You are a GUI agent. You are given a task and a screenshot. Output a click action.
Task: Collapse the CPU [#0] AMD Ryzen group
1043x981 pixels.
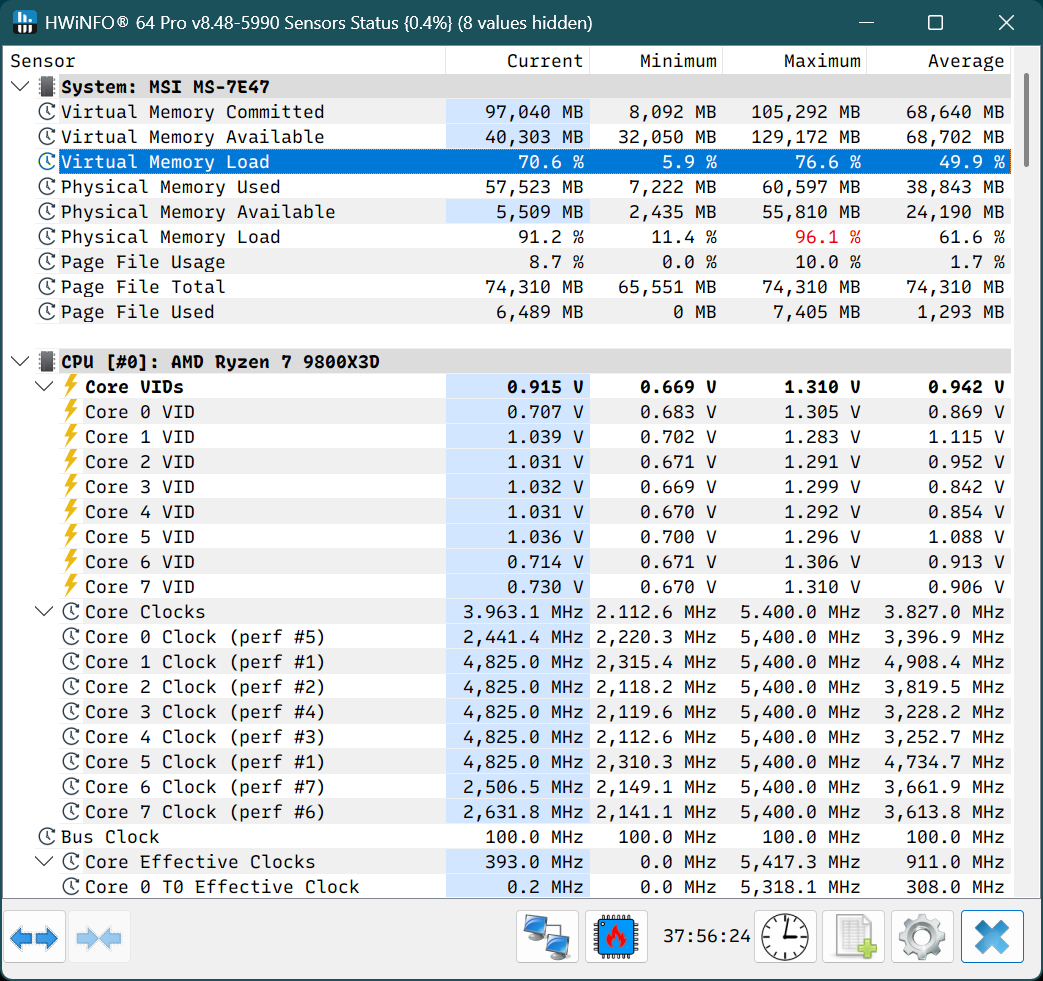(x=21, y=362)
